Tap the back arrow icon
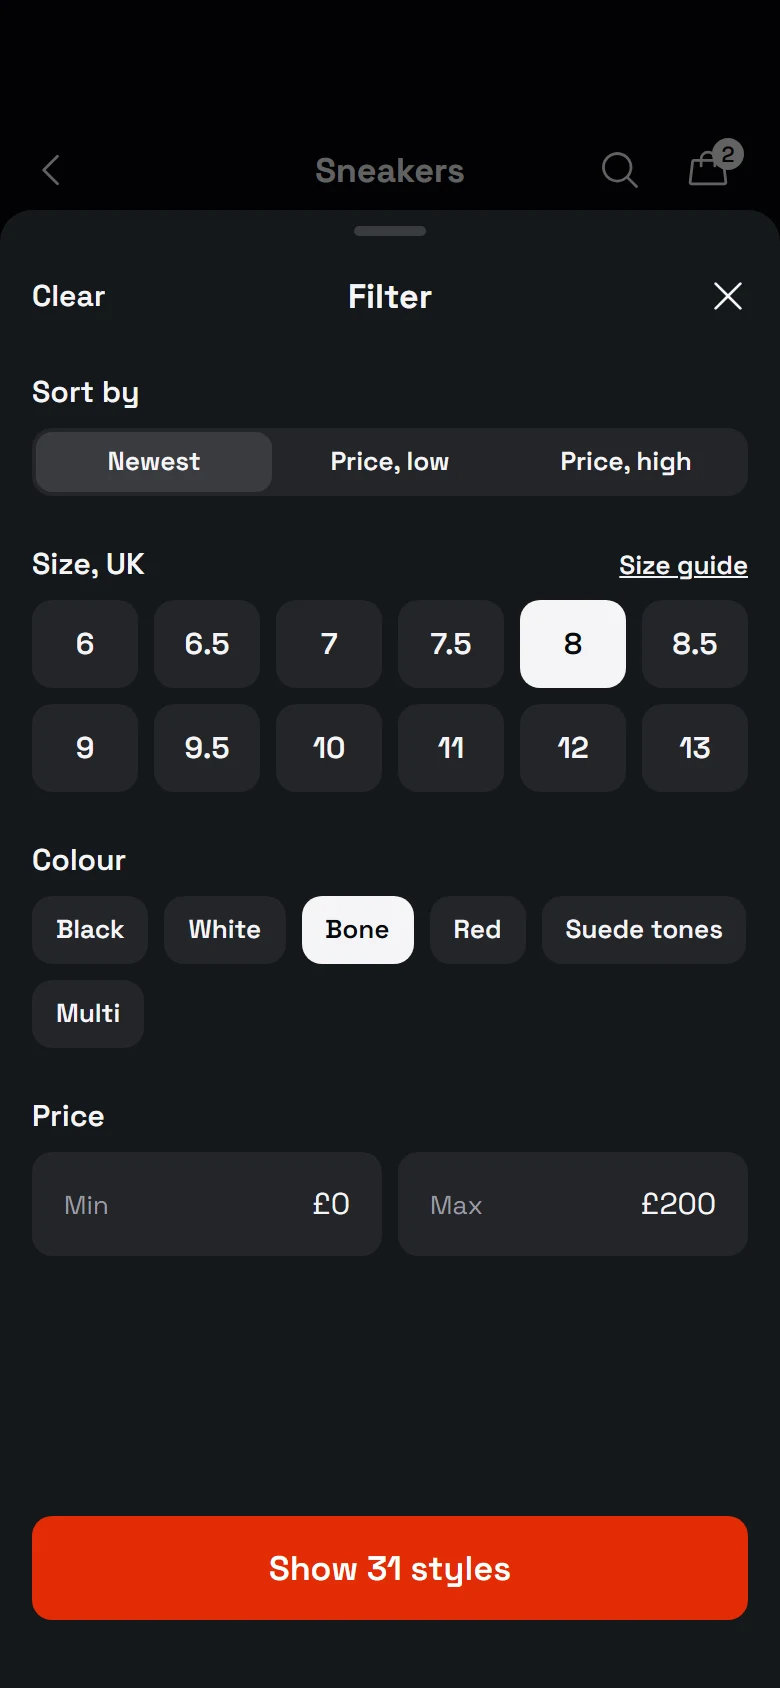The image size is (780, 1688). [x=52, y=170]
